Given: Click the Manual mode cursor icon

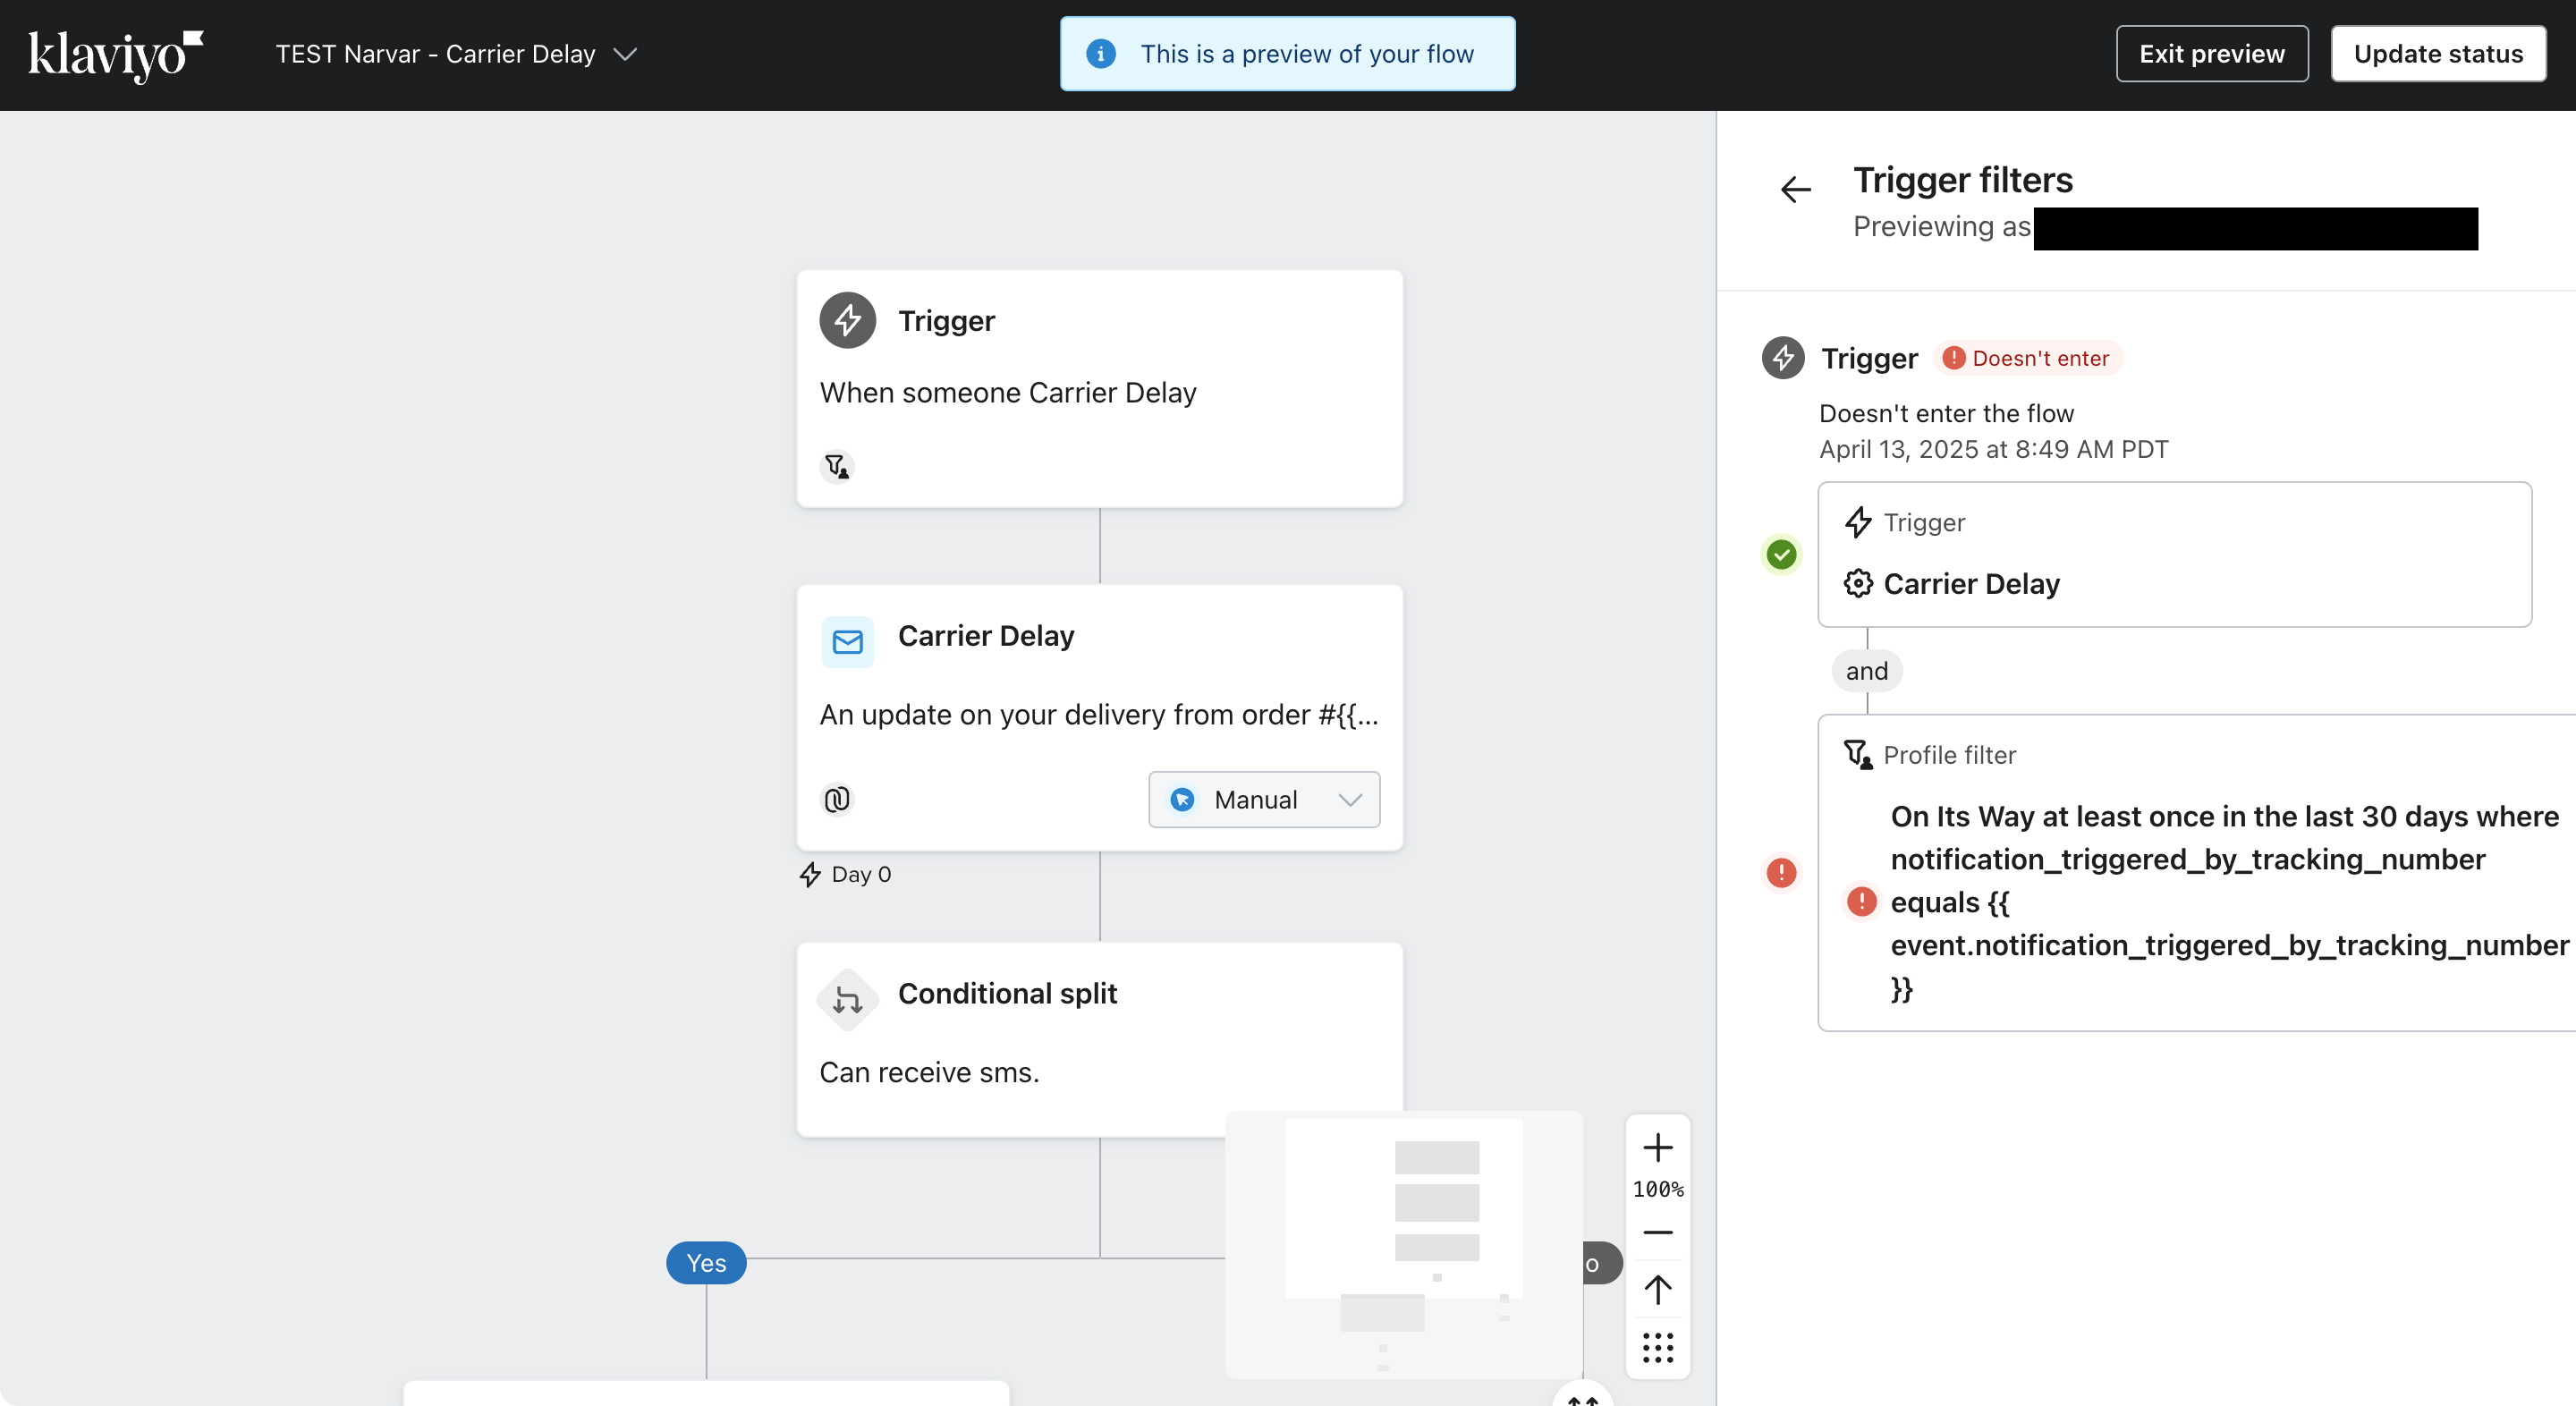Looking at the screenshot, I should coord(1182,799).
